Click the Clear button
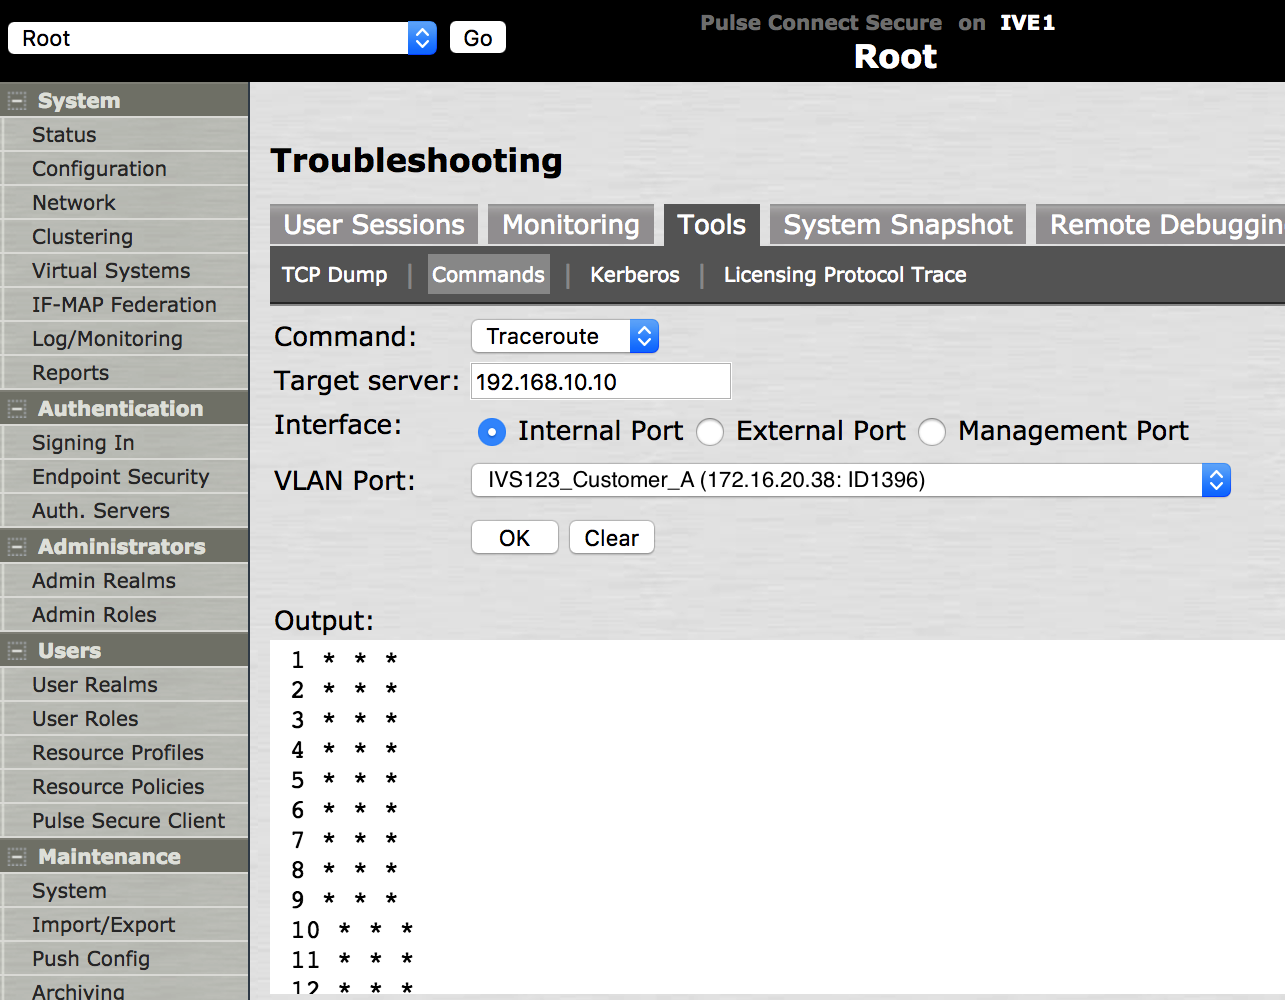The height and width of the screenshot is (1000, 1285). tap(611, 538)
